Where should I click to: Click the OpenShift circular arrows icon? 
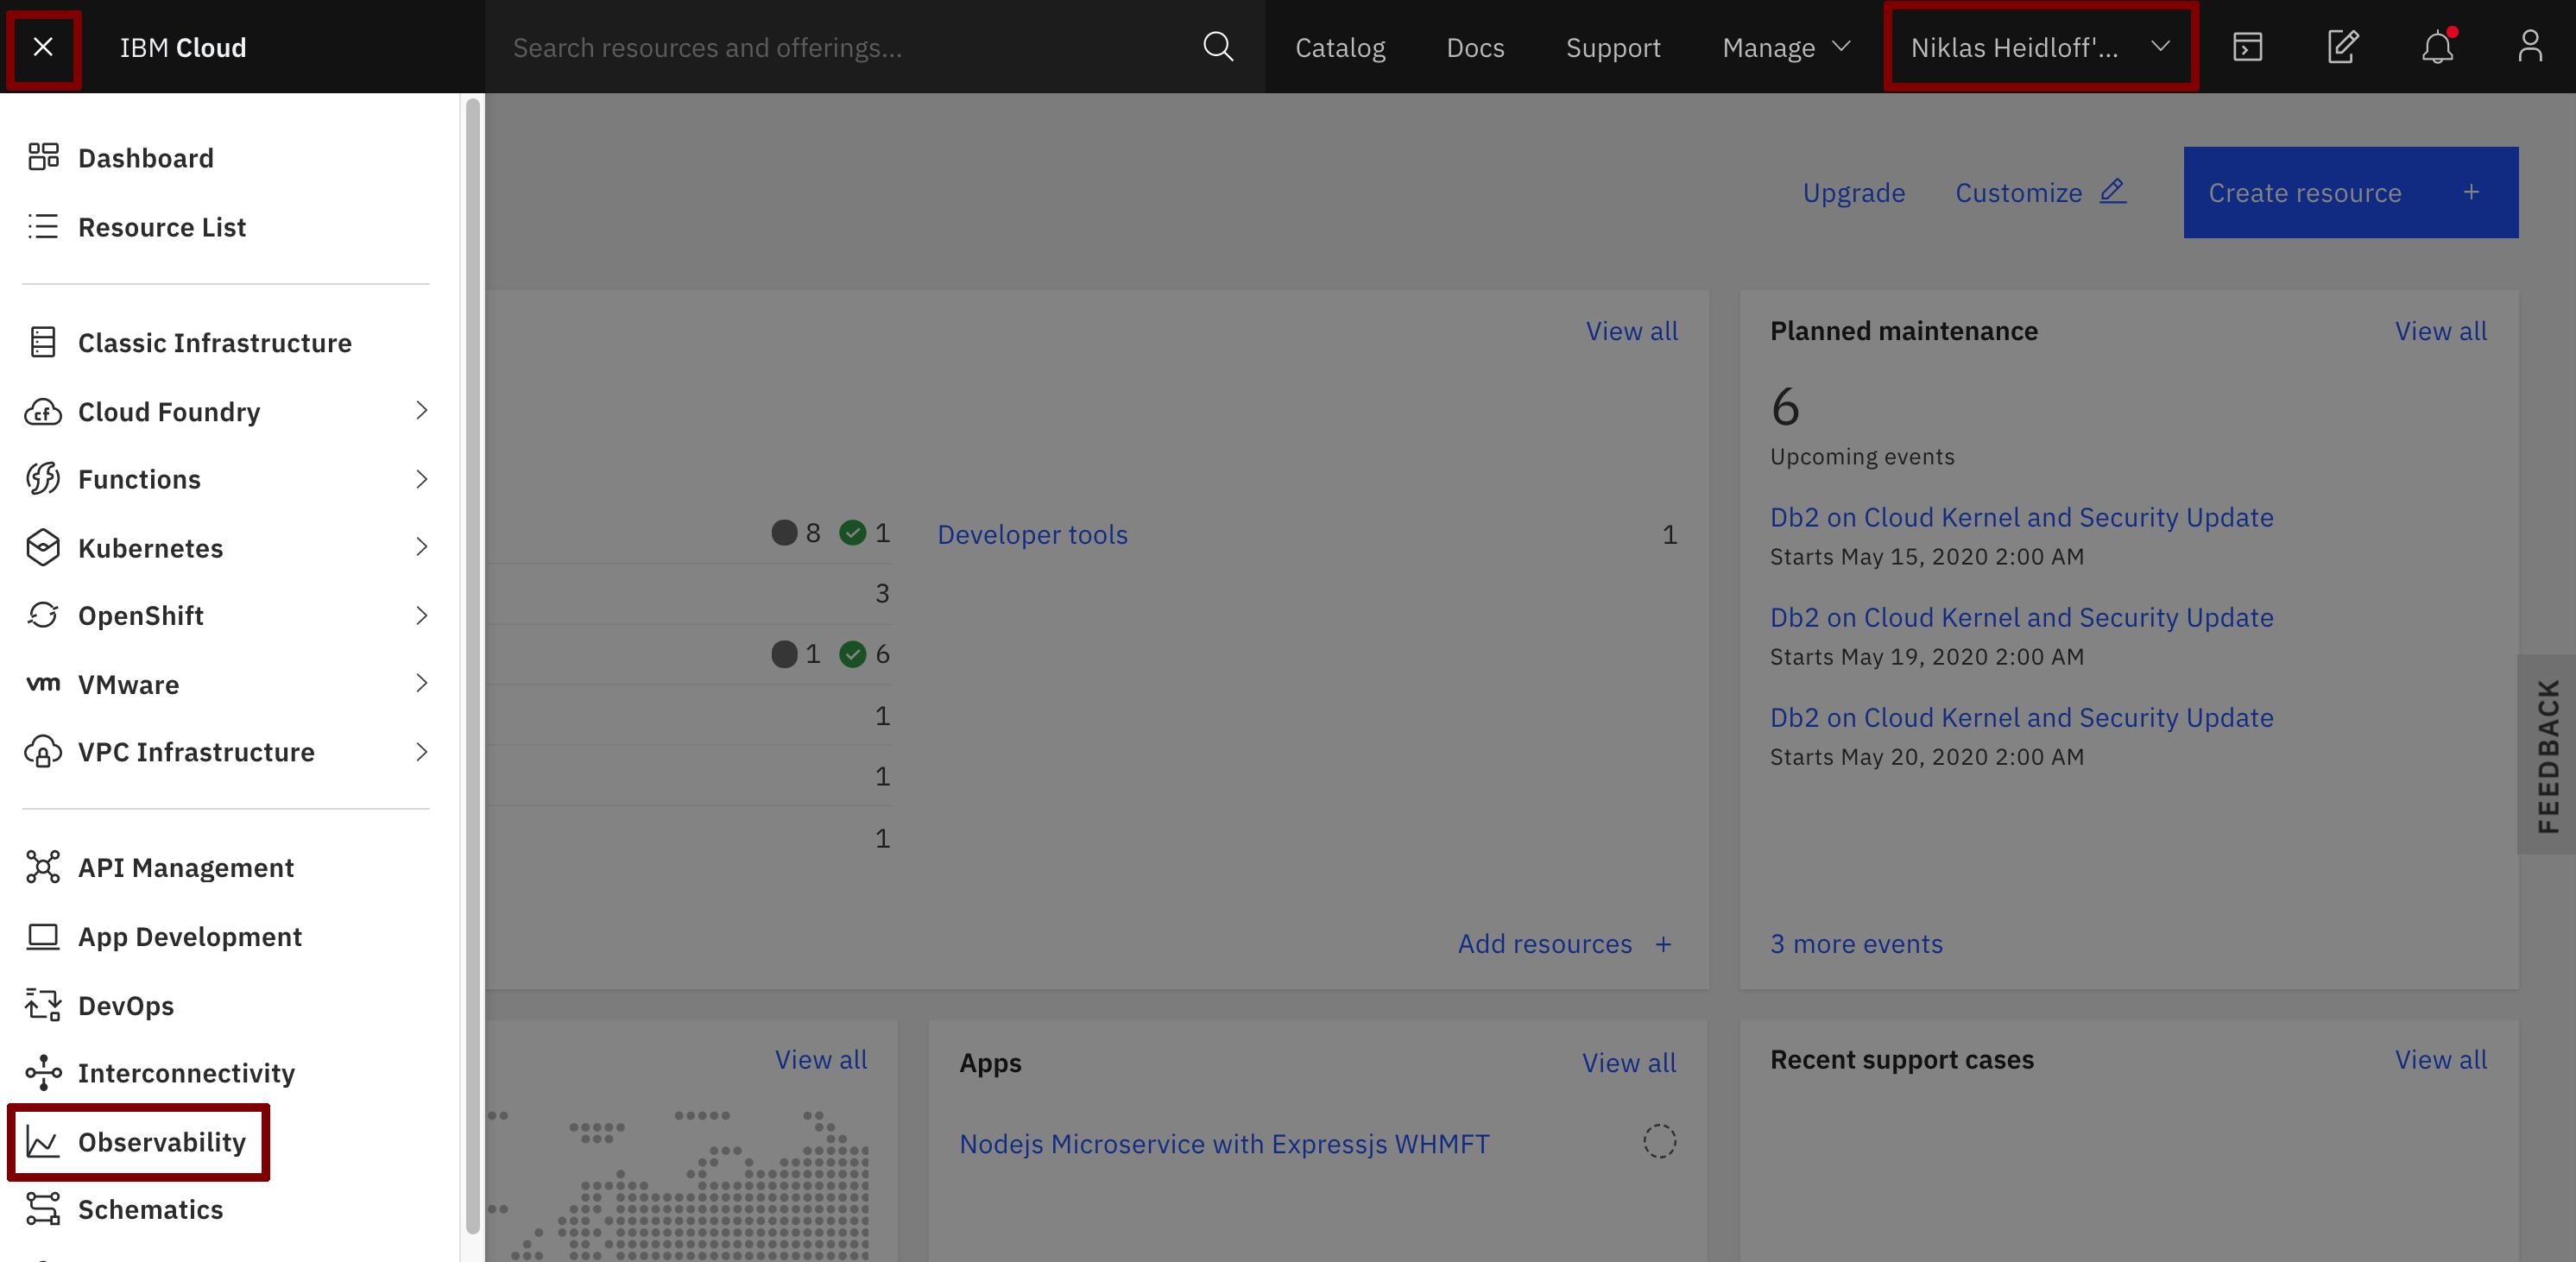pos(43,615)
